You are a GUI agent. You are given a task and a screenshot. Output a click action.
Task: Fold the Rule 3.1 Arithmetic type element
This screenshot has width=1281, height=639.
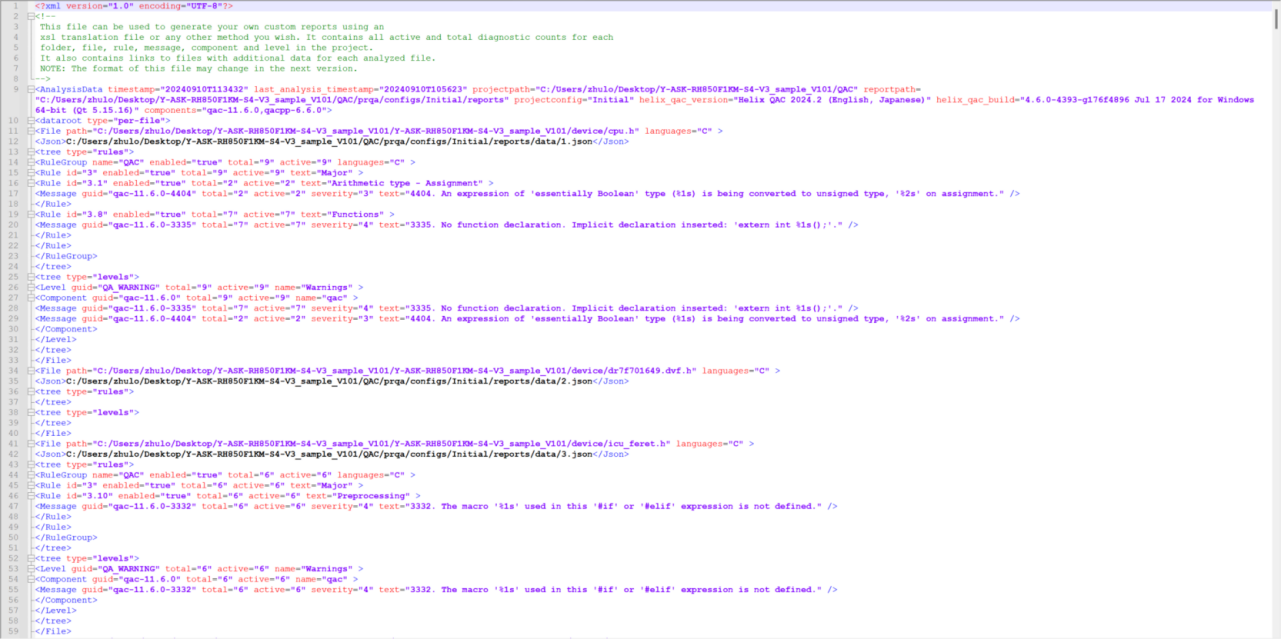click(x=31, y=183)
